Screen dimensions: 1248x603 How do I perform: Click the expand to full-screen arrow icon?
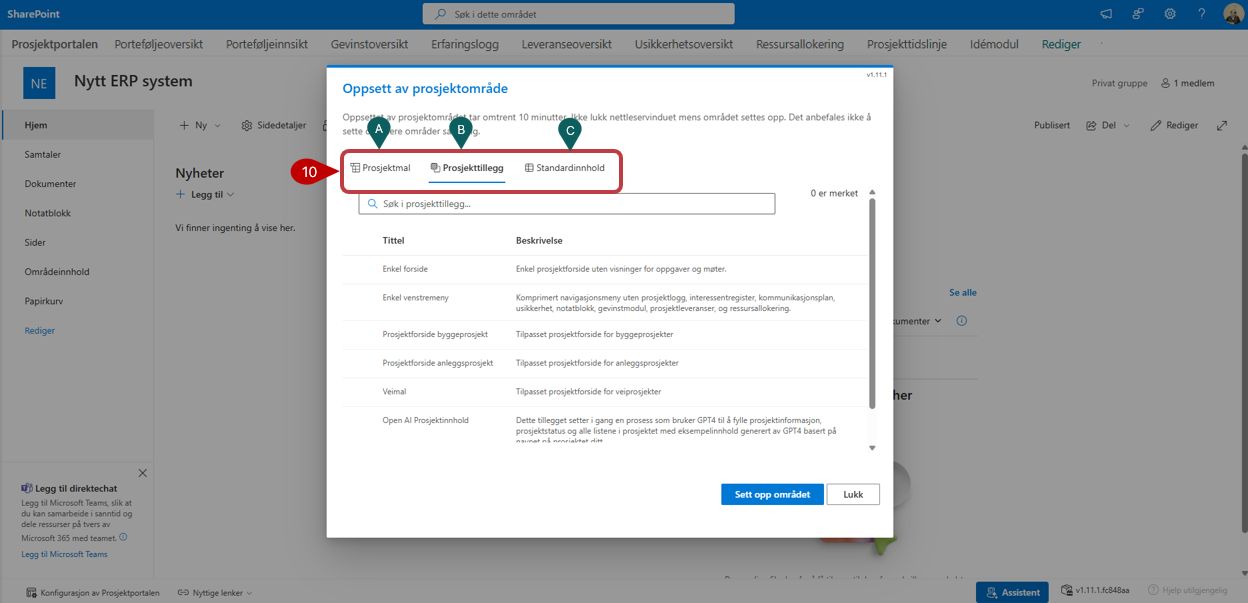(x=1221, y=126)
